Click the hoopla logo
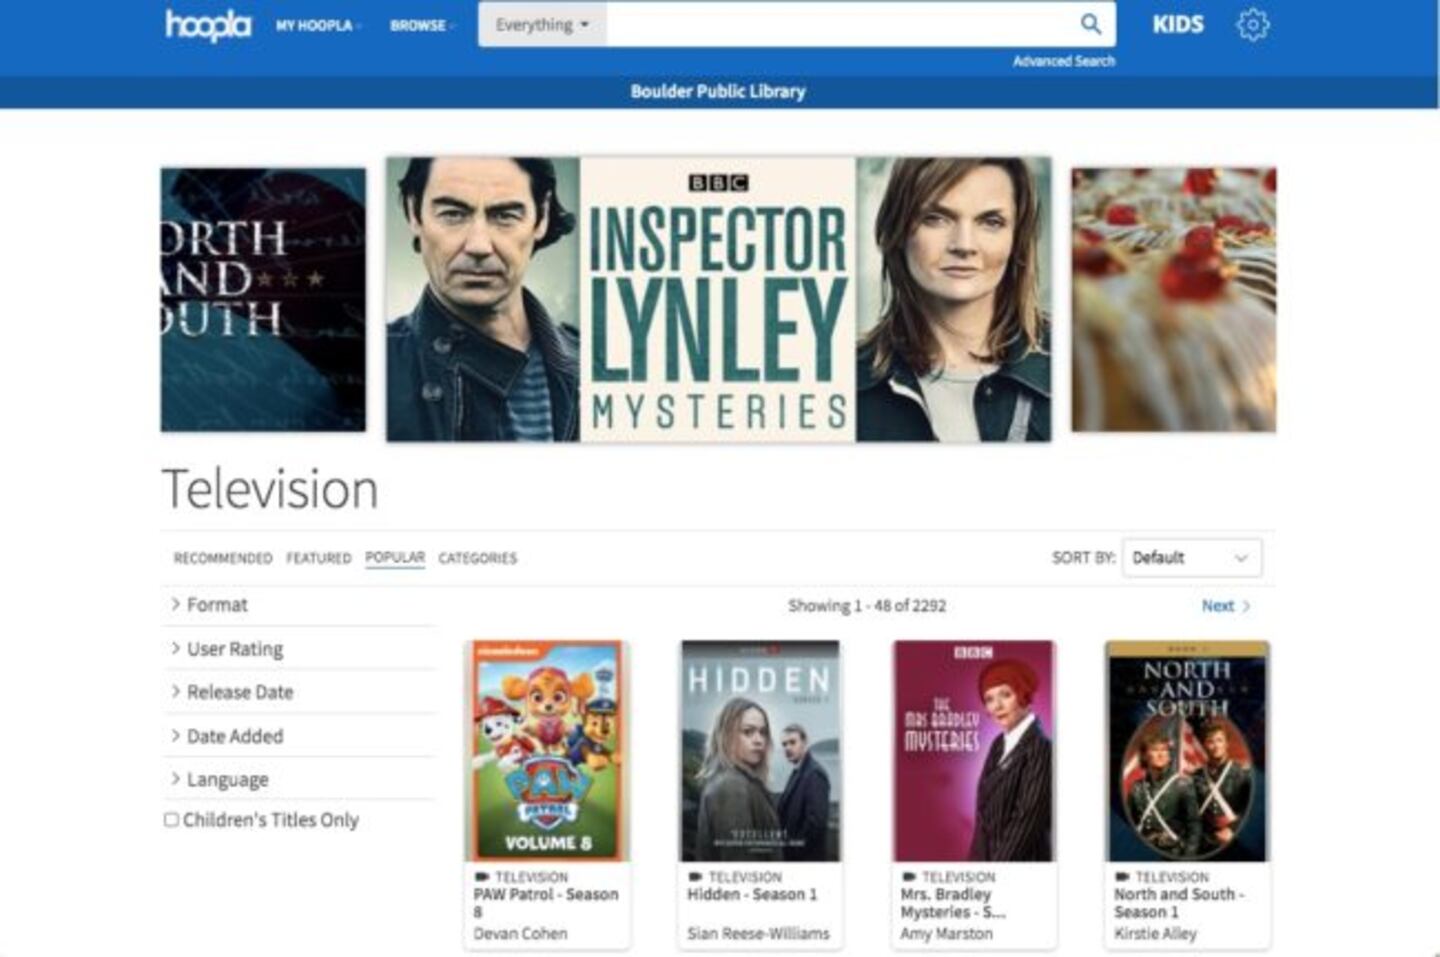The height and width of the screenshot is (957, 1440). pyautogui.click(x=208, y=25)
